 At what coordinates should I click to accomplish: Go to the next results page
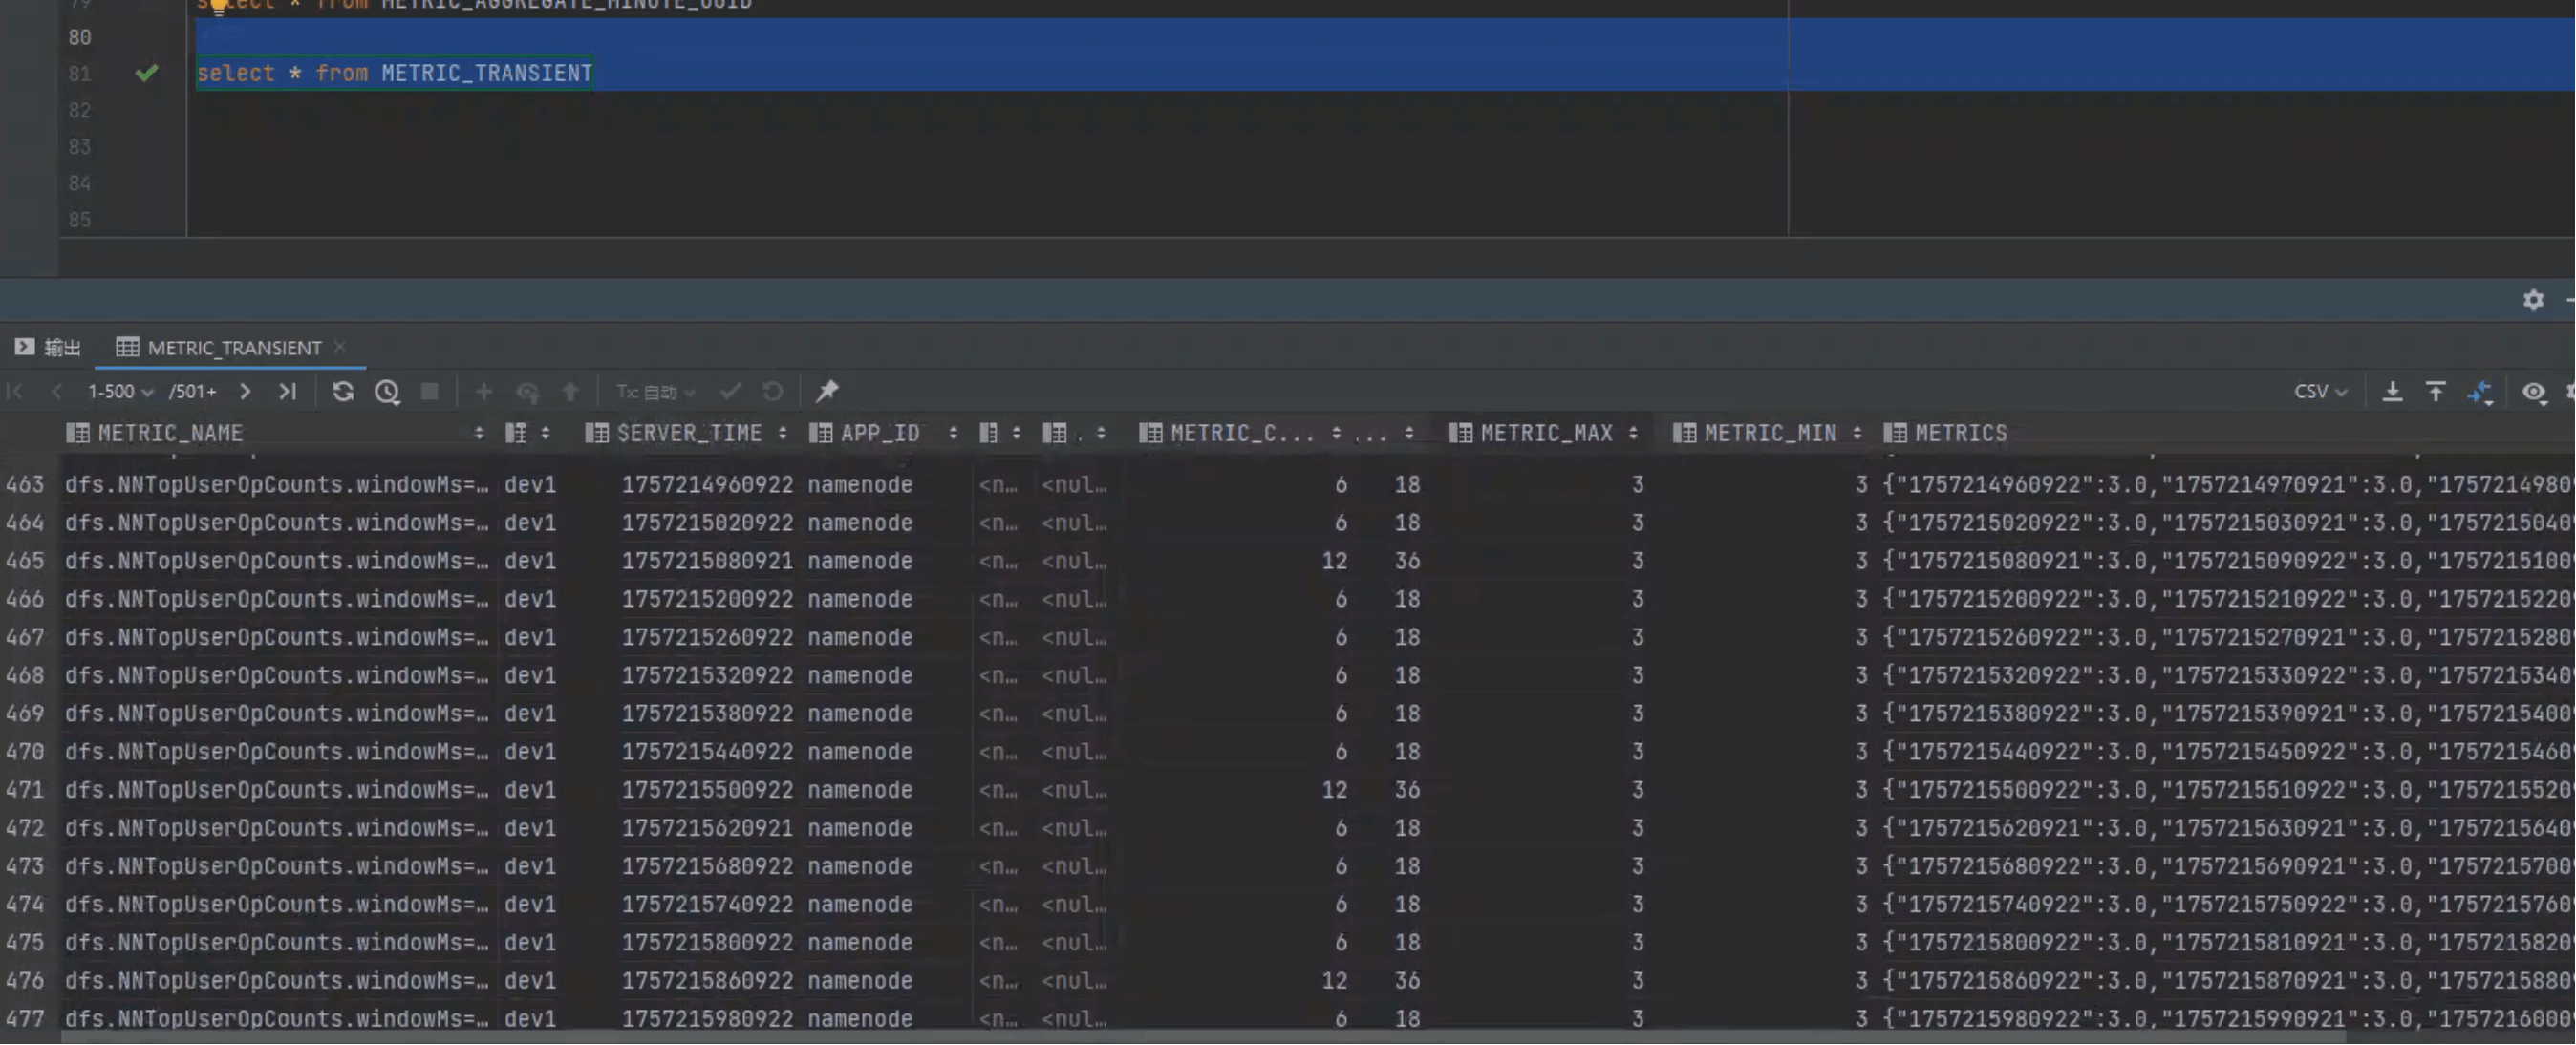tap(245, 391)
